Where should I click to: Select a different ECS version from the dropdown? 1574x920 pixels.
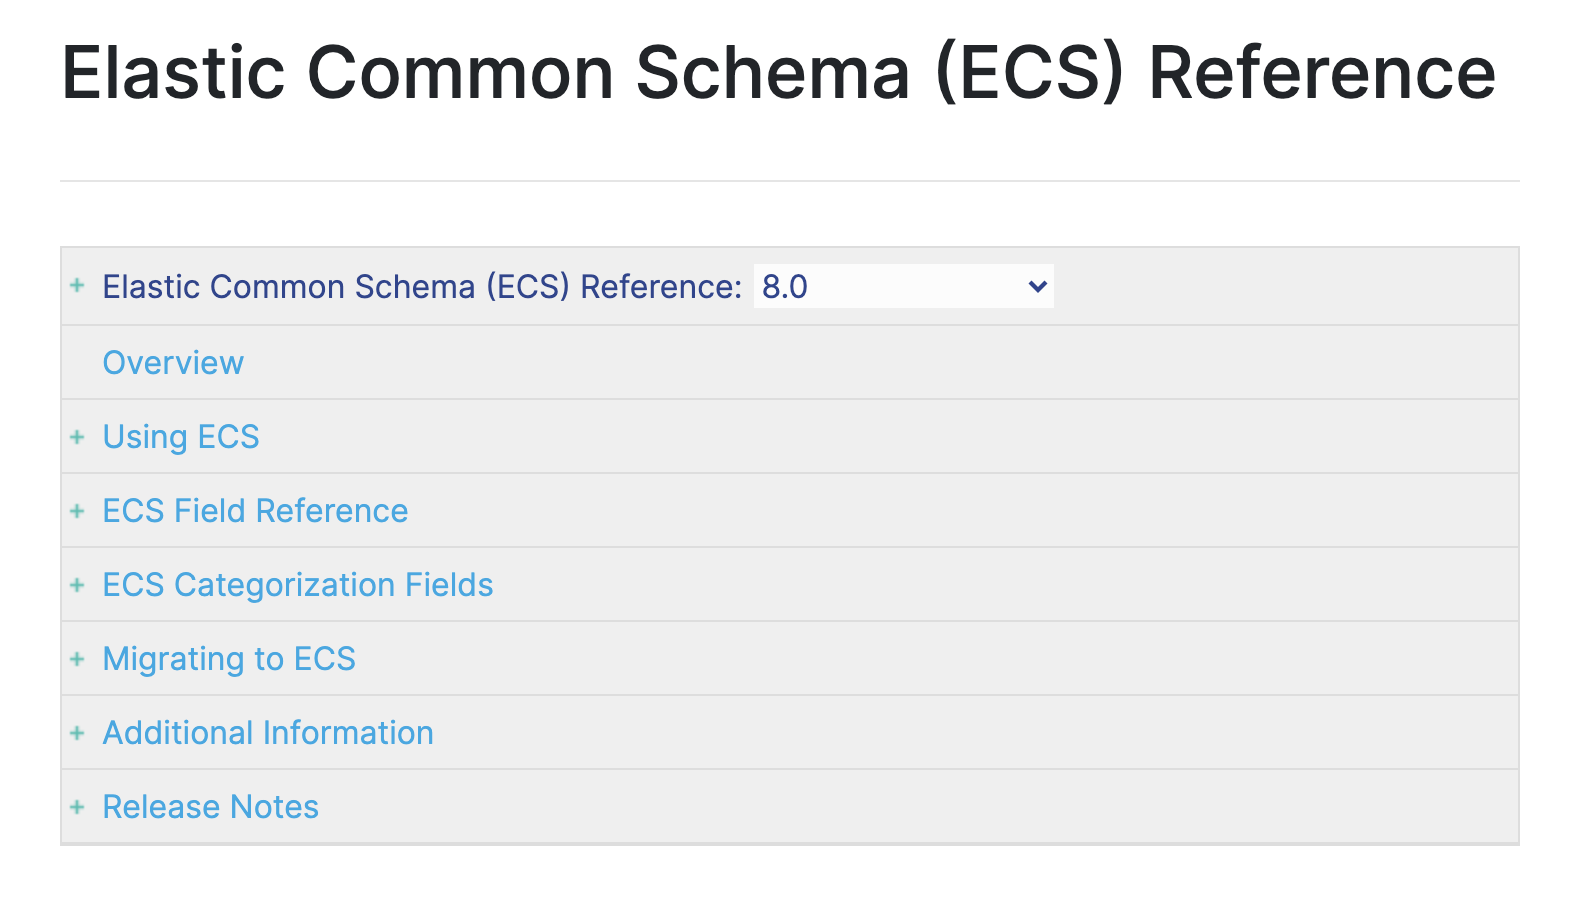(x=900, y=287)
